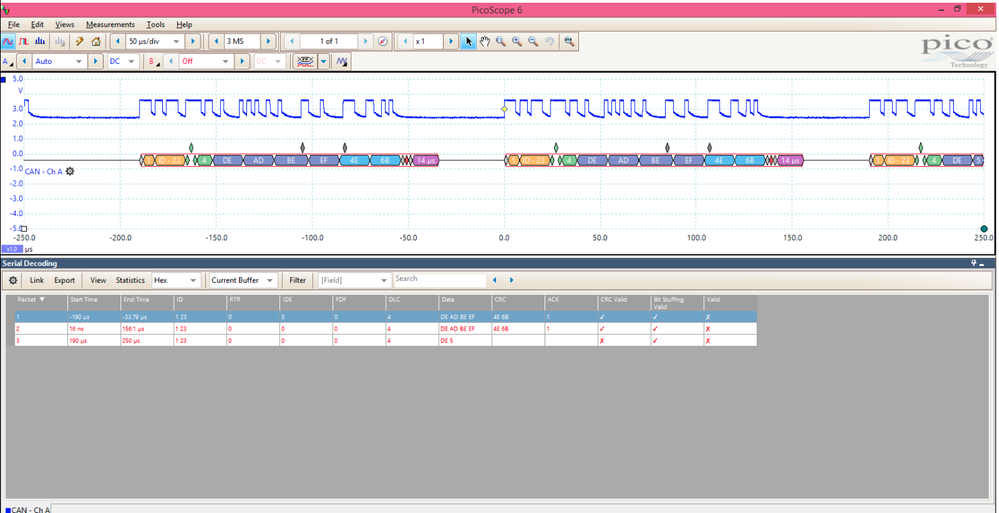Screen dimensions: 999x513
Task: Open the CAN - Ch A gear settings
Action: (x=69, y=171)
